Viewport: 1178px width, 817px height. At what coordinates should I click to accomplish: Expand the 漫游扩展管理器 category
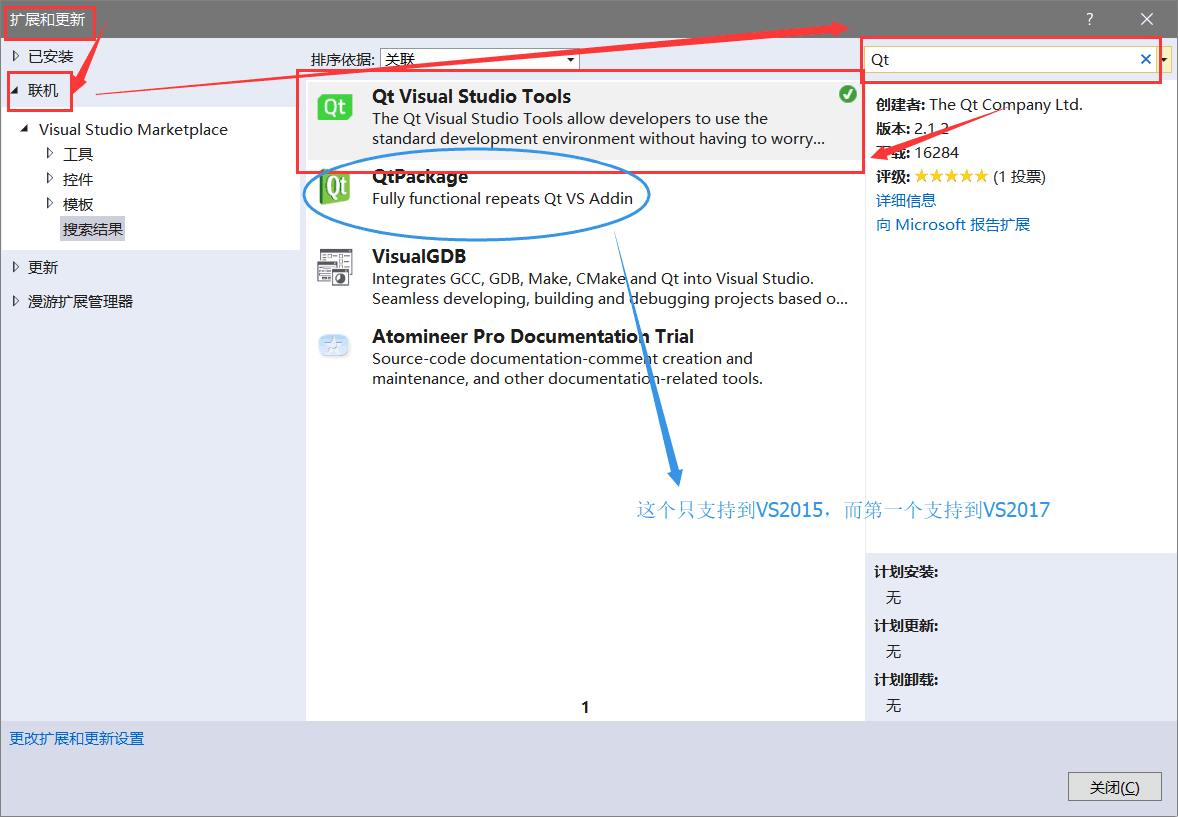coord(16,301)
